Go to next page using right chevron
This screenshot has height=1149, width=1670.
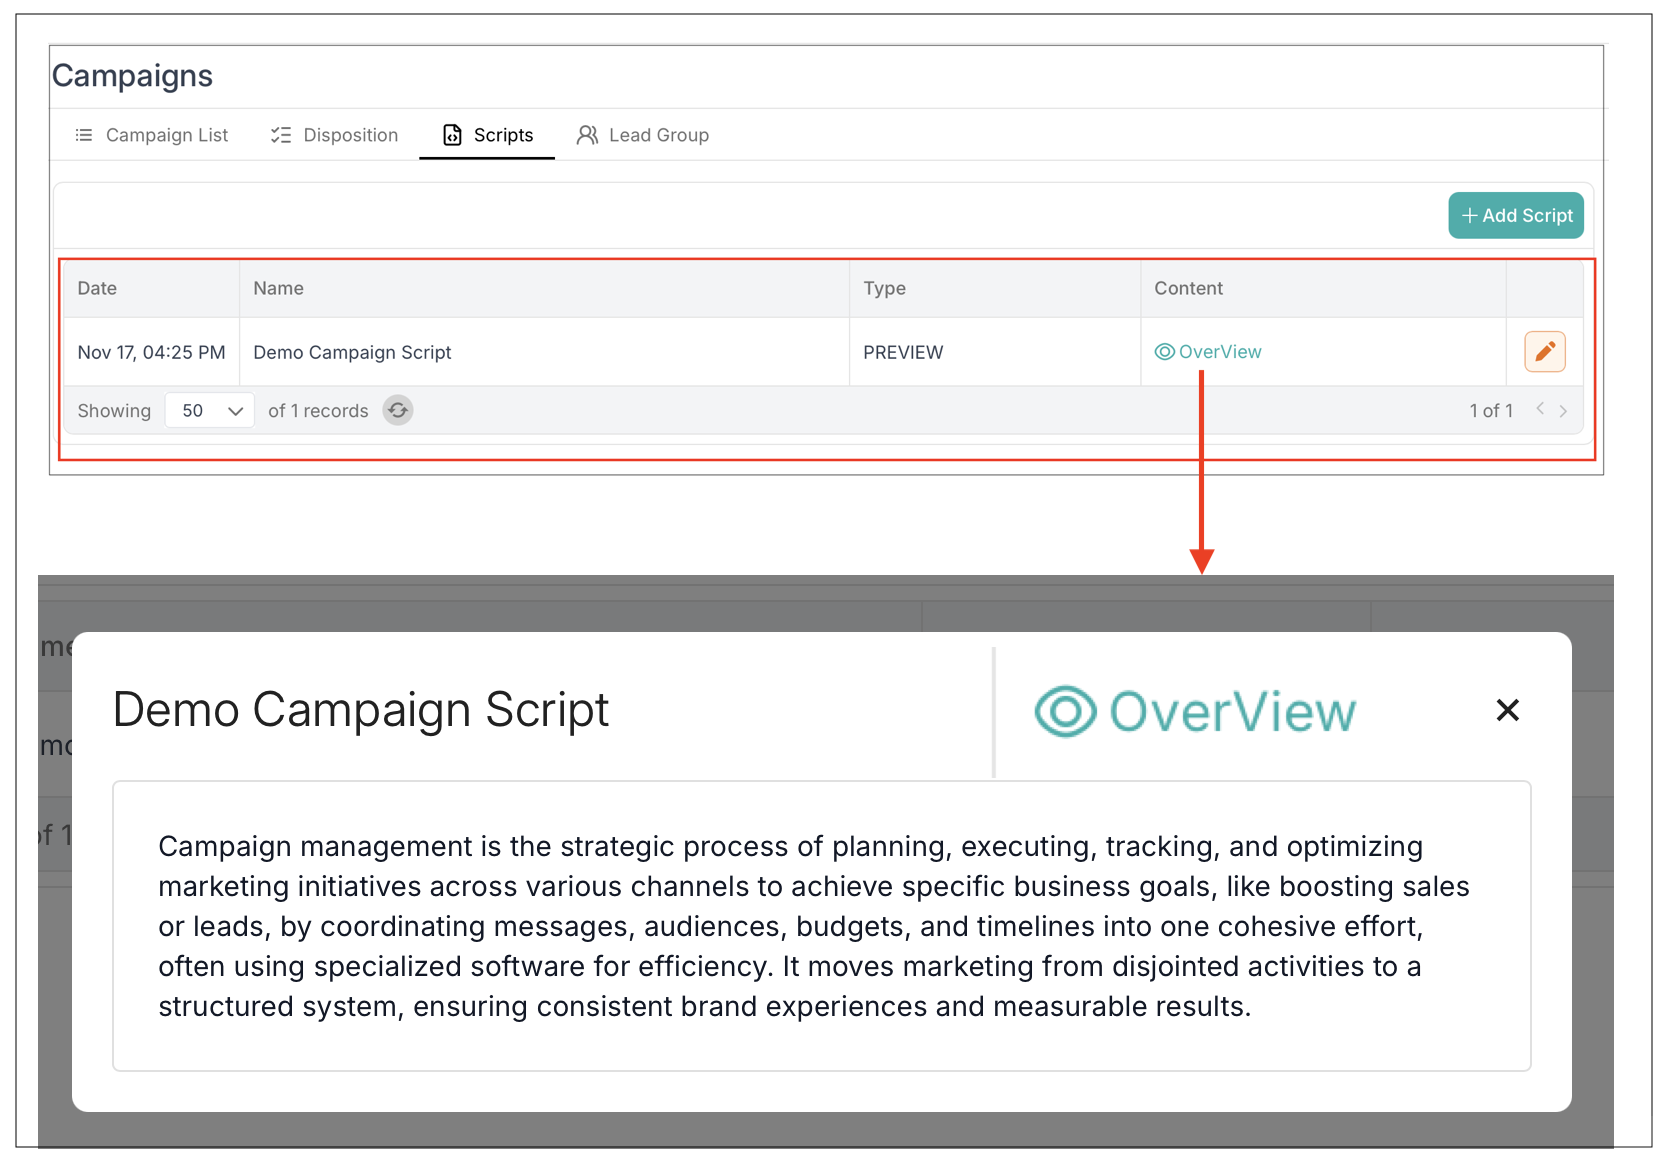coord(1563,411)
